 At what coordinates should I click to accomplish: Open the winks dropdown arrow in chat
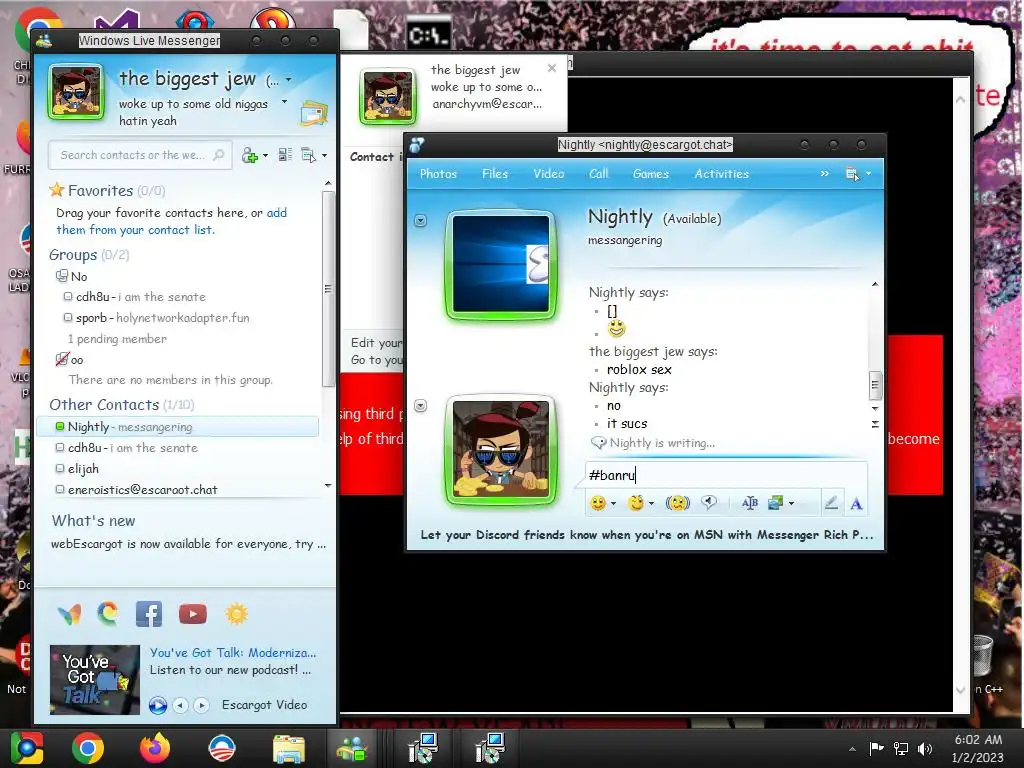tap(651, 504)
